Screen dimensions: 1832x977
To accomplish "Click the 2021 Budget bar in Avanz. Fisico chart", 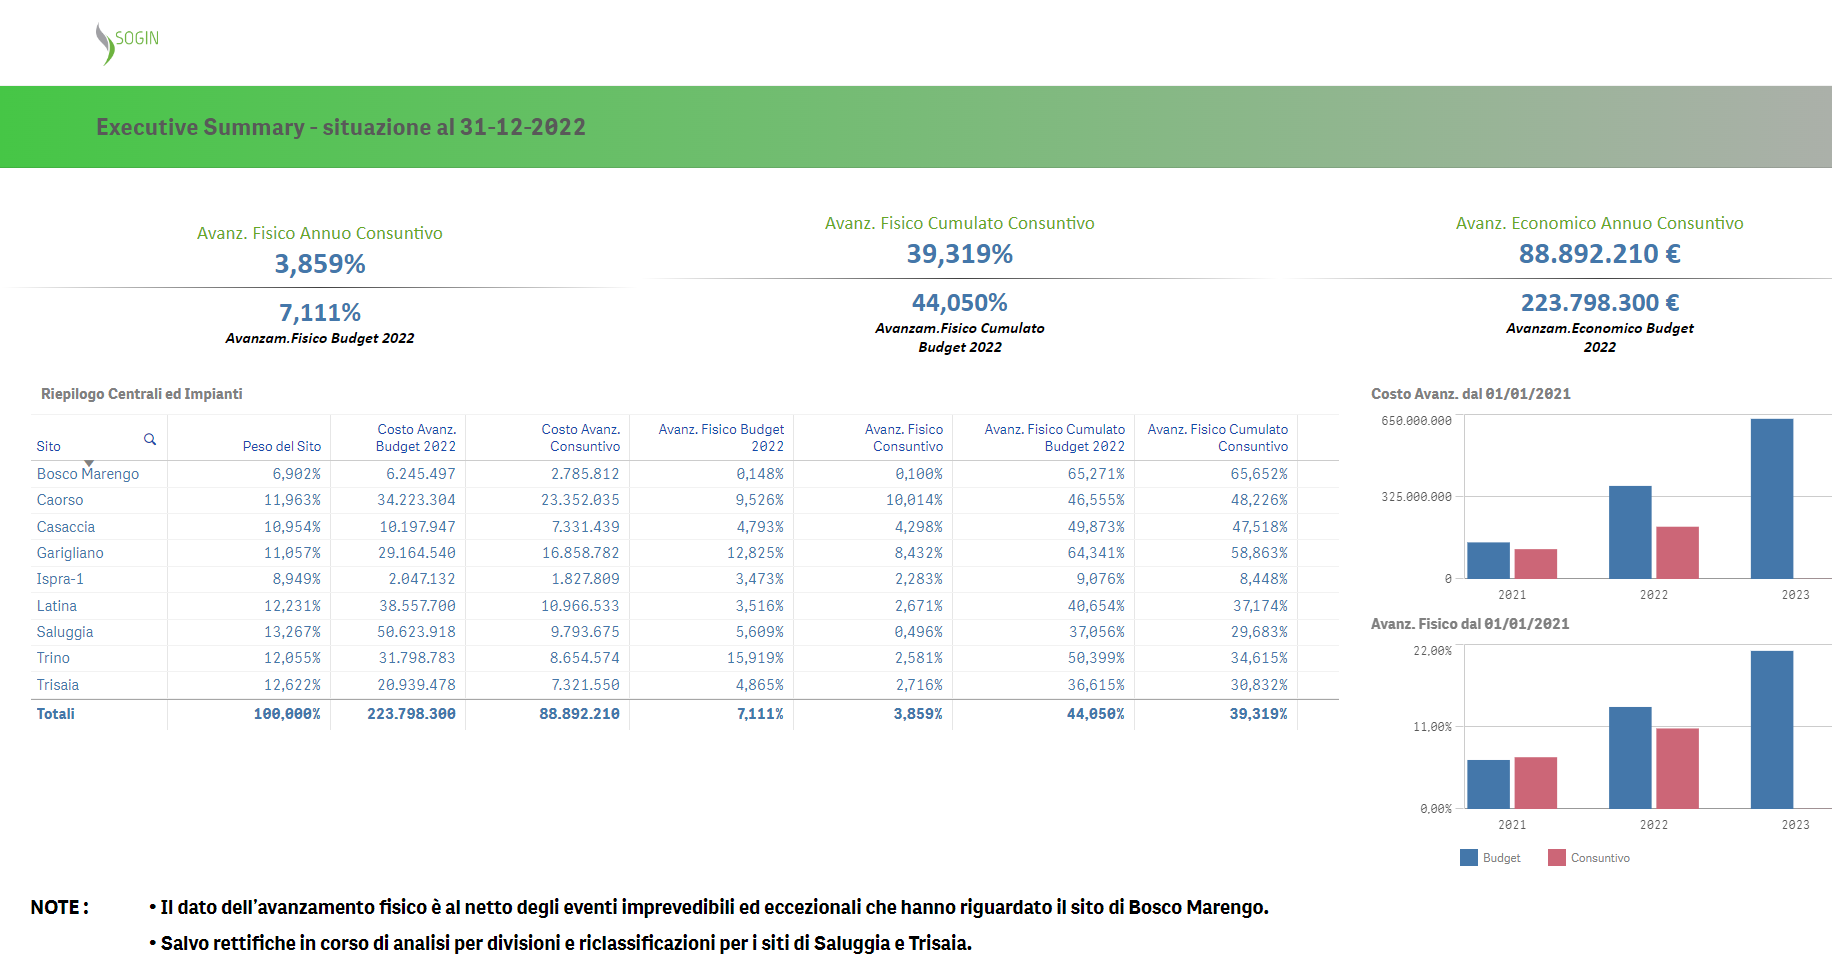I will coord(1488,784).
